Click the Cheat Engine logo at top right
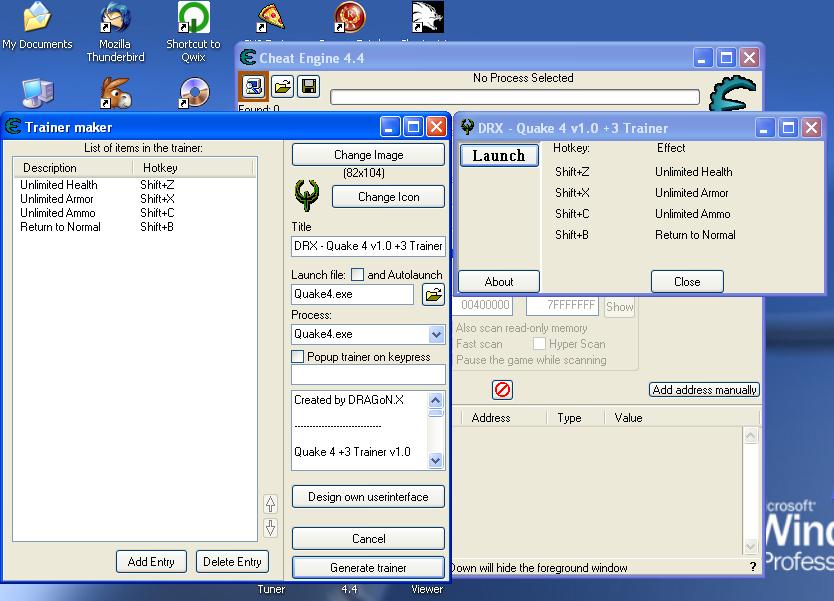 pyautogui.click(x=732, y=93)
